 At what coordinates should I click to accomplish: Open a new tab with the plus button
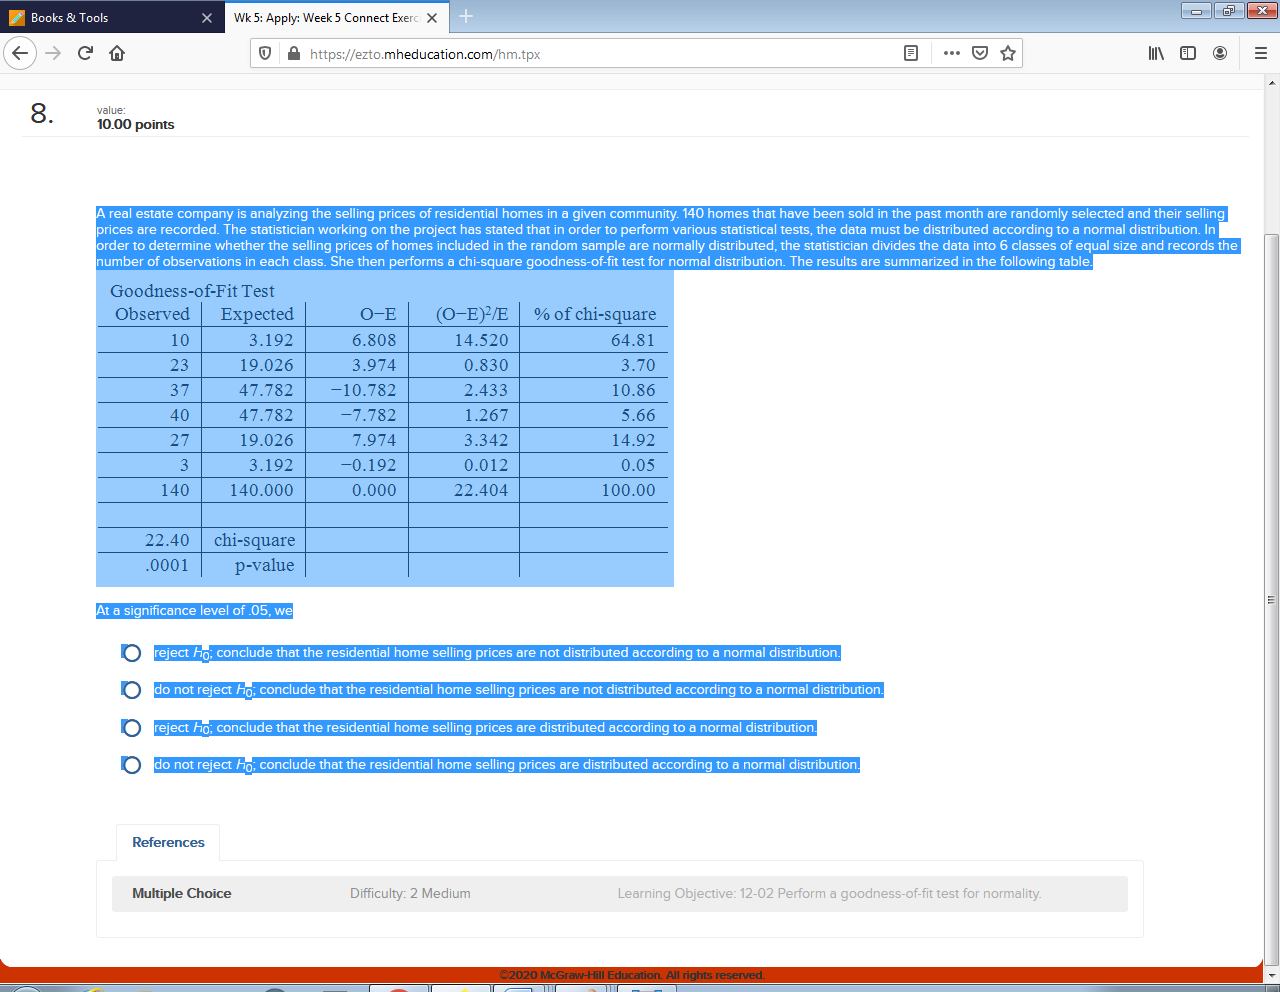coord(466,17)
